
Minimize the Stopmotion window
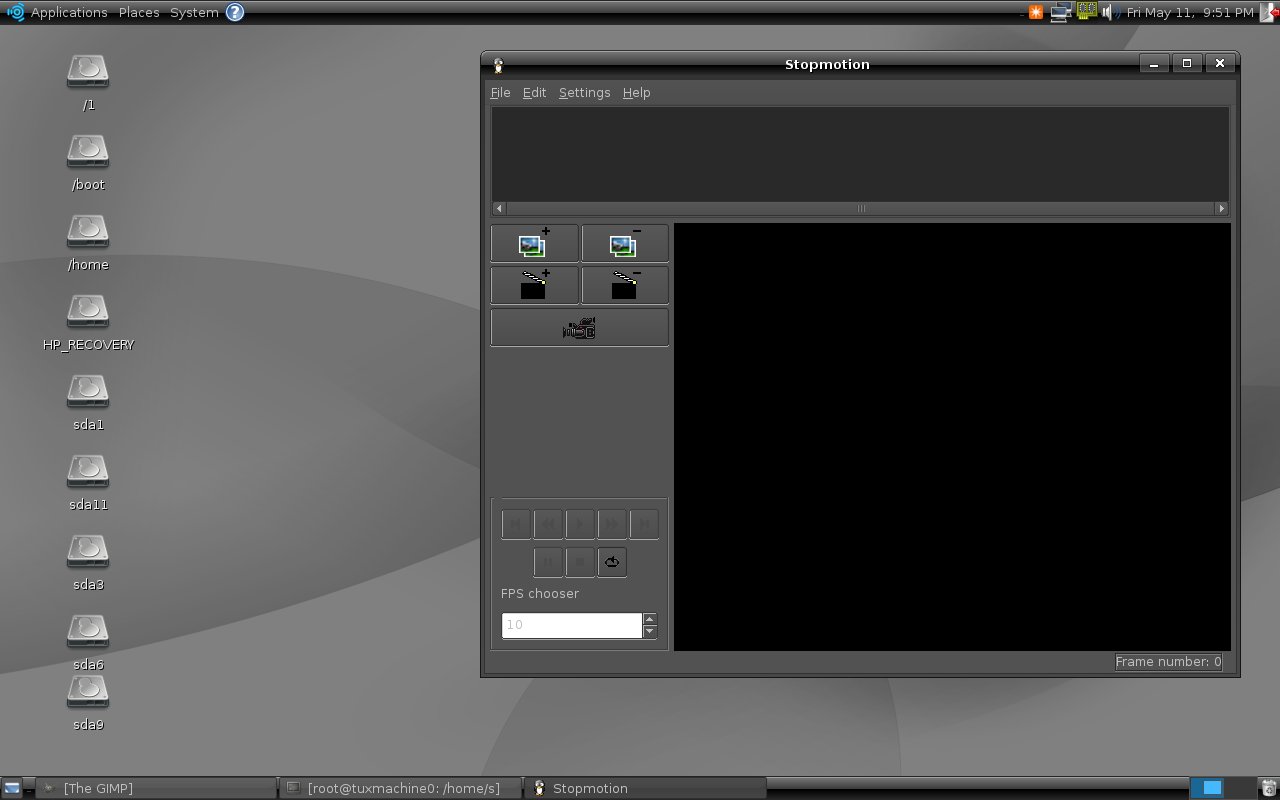pyautogui.click(x=1154, y=64)
